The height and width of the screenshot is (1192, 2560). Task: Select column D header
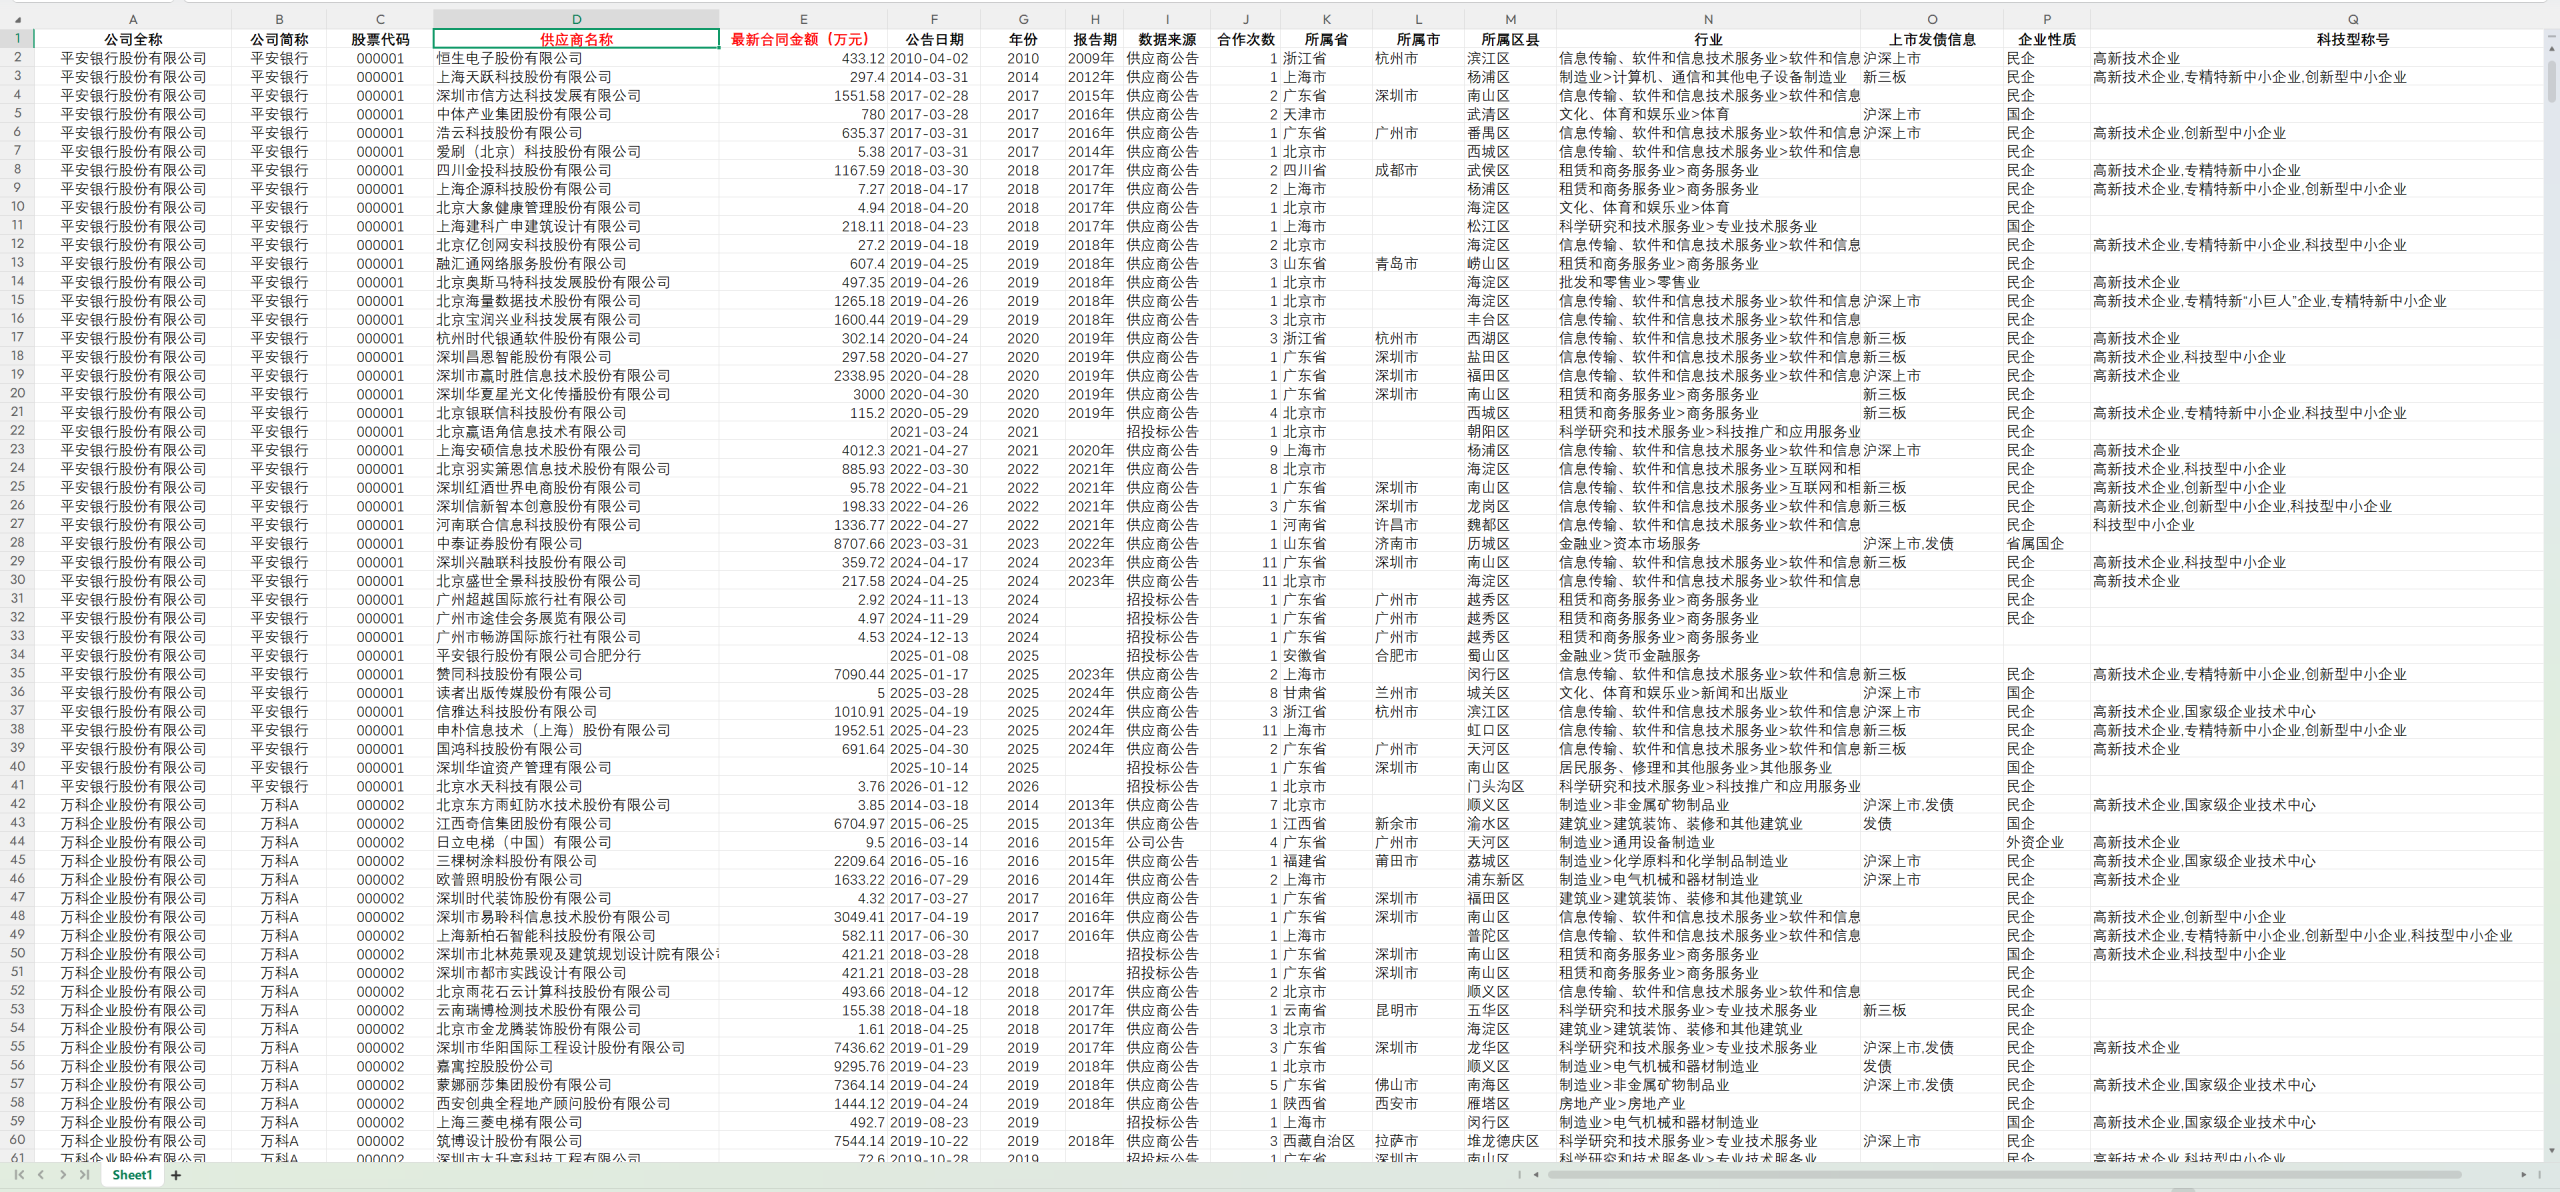pyautogui.click(x=576, y=19)
